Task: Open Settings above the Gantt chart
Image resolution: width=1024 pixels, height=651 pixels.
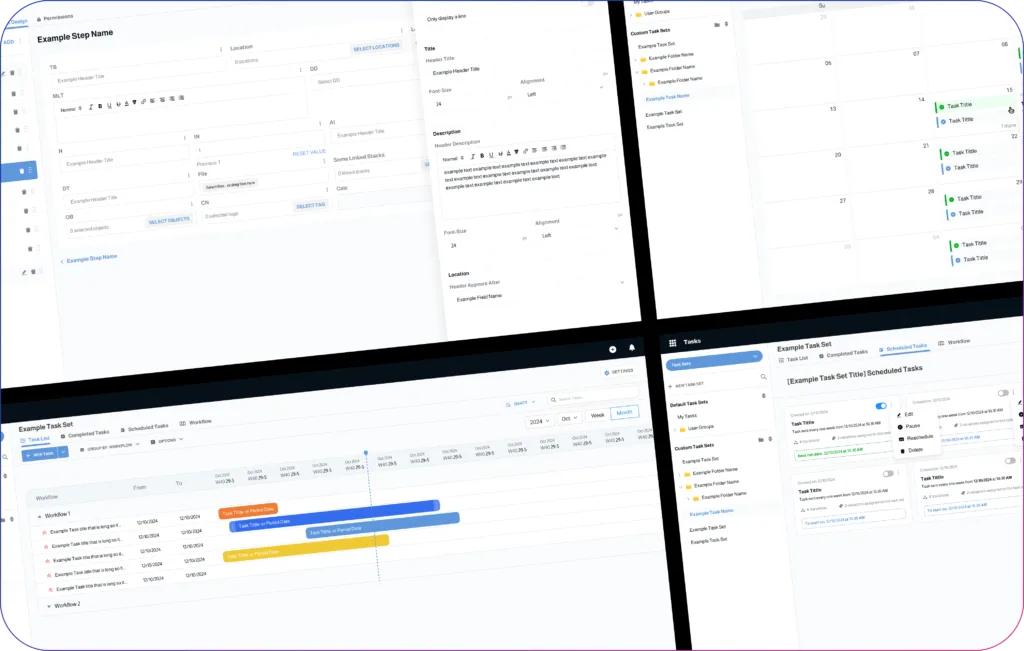Action: (x=618, y=372)
